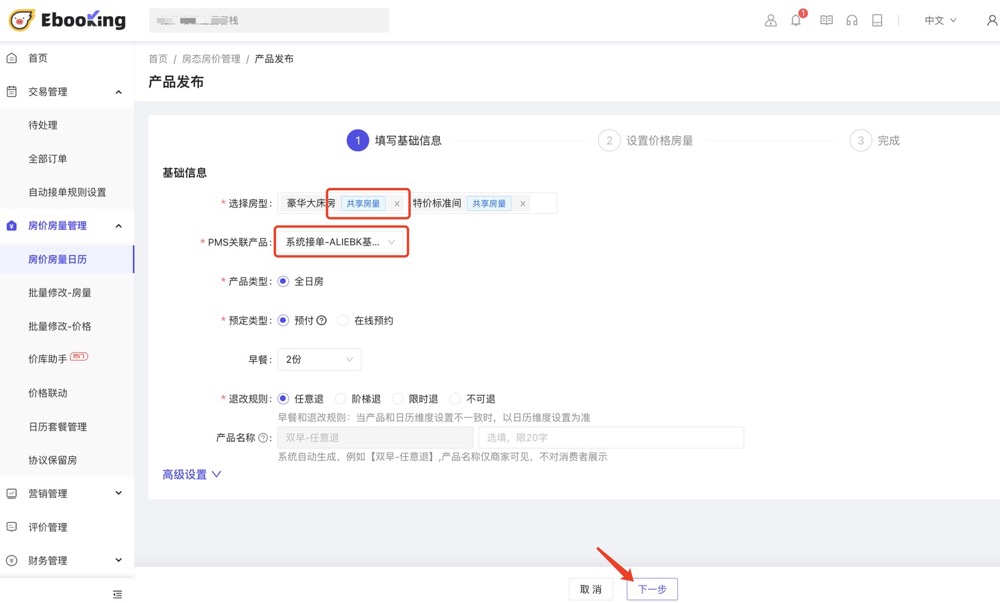This screenshot has height=603, width=1000.
Task: Choose the 阶梯退 cancellation rule
Action: [341, 399]
